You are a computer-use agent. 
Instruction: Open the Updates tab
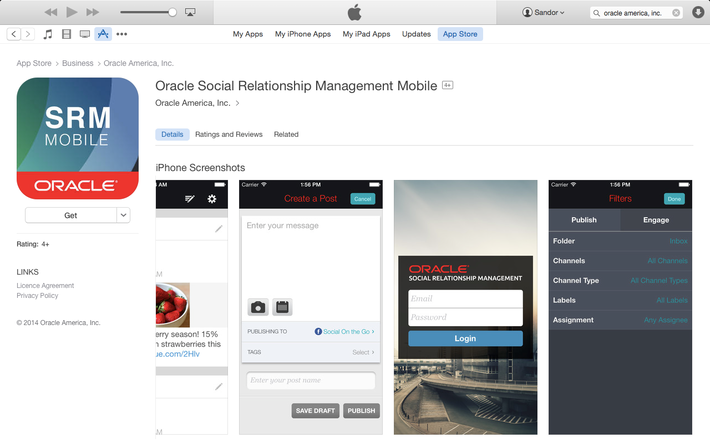coord(416,34)
